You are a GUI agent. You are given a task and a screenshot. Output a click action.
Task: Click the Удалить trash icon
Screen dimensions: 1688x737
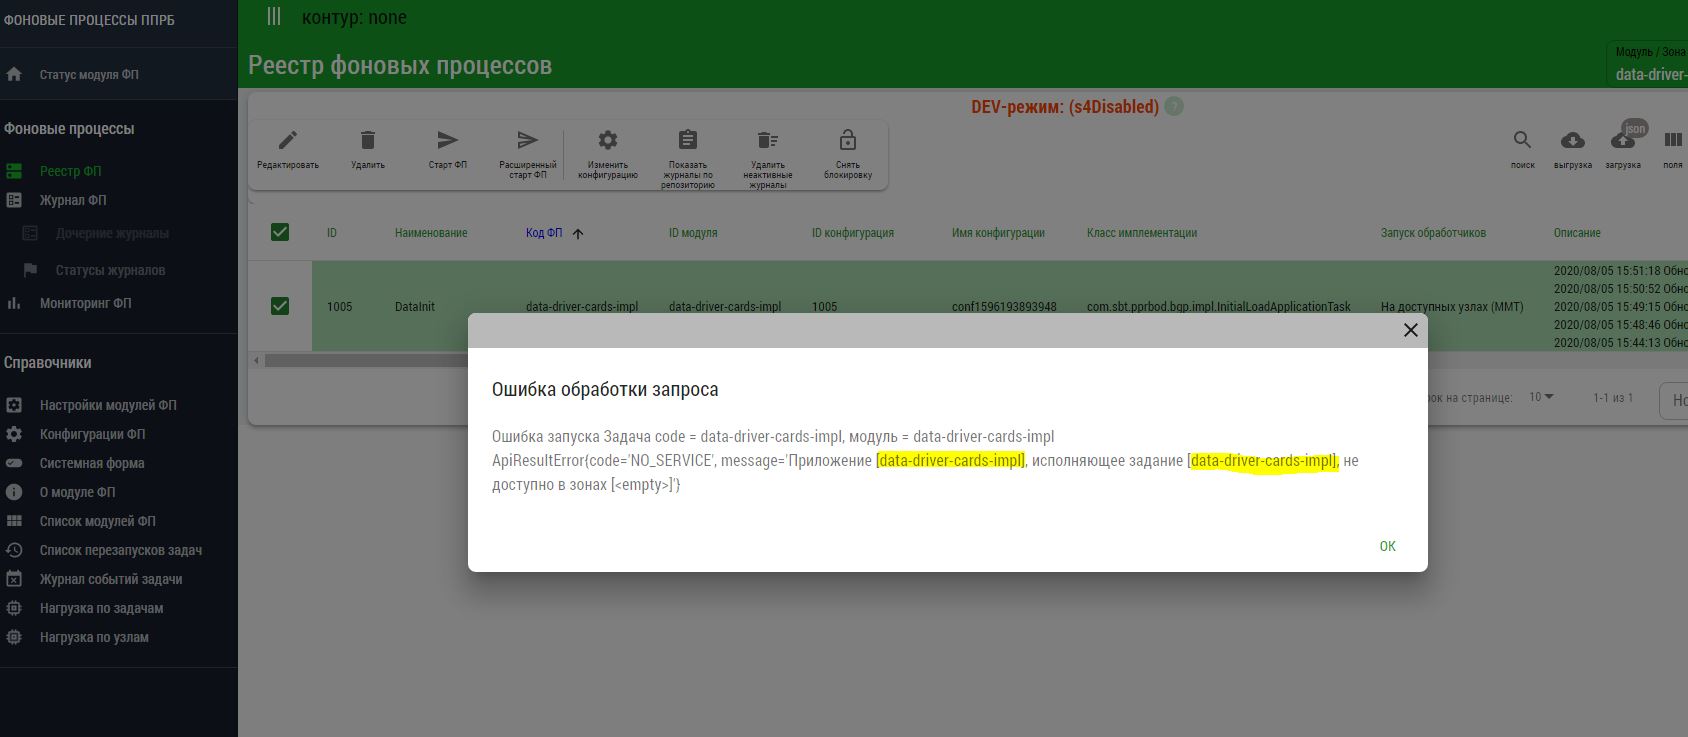[x=368, y=141]
